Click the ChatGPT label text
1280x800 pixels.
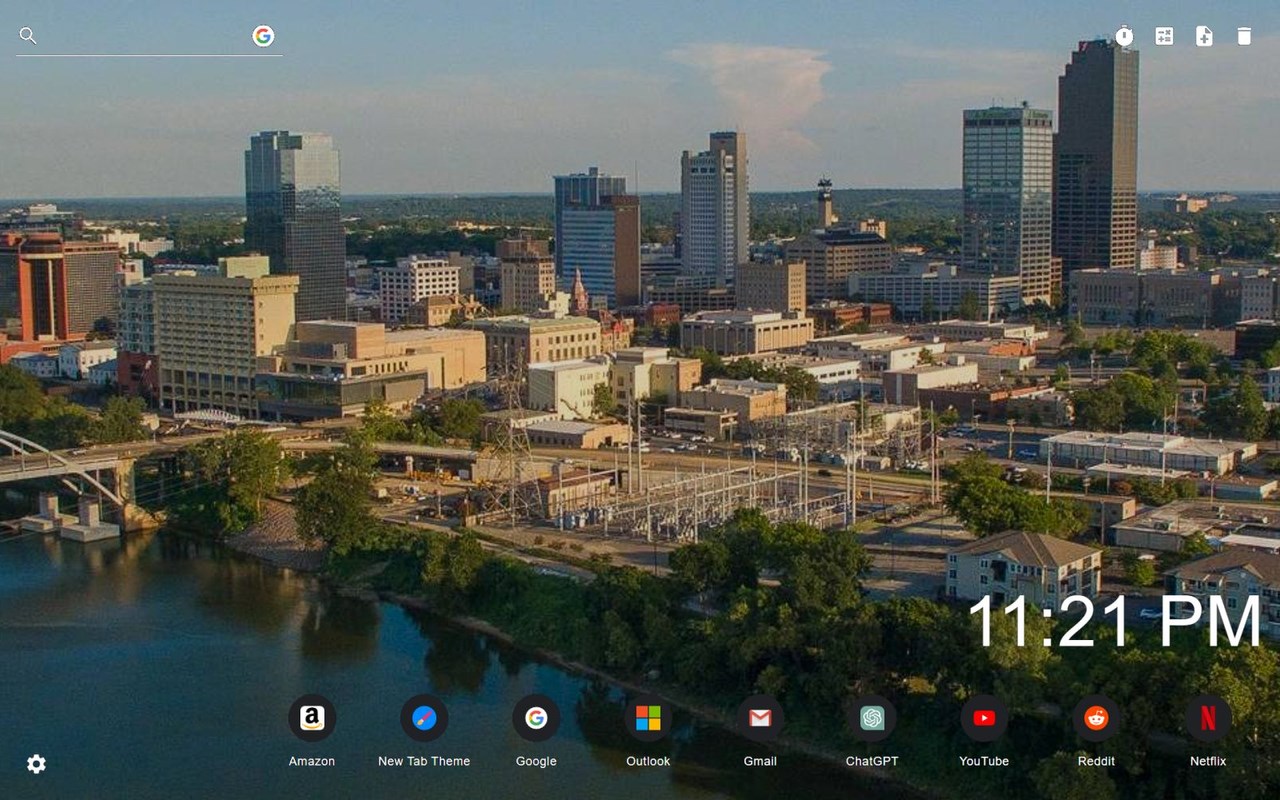click(872, 761)
